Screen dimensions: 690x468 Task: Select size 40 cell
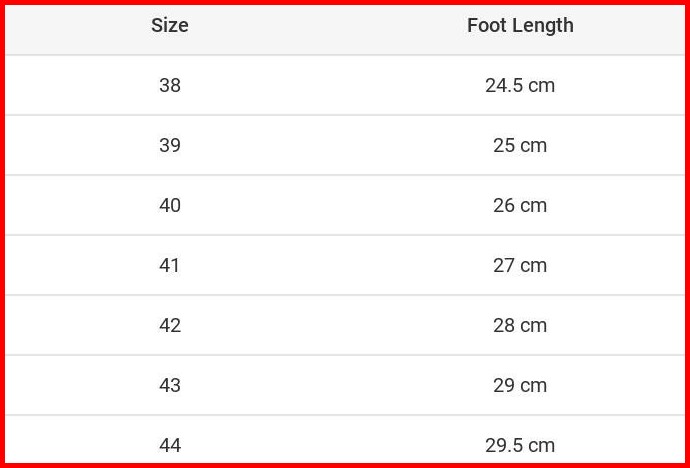[x=170, y=206]
